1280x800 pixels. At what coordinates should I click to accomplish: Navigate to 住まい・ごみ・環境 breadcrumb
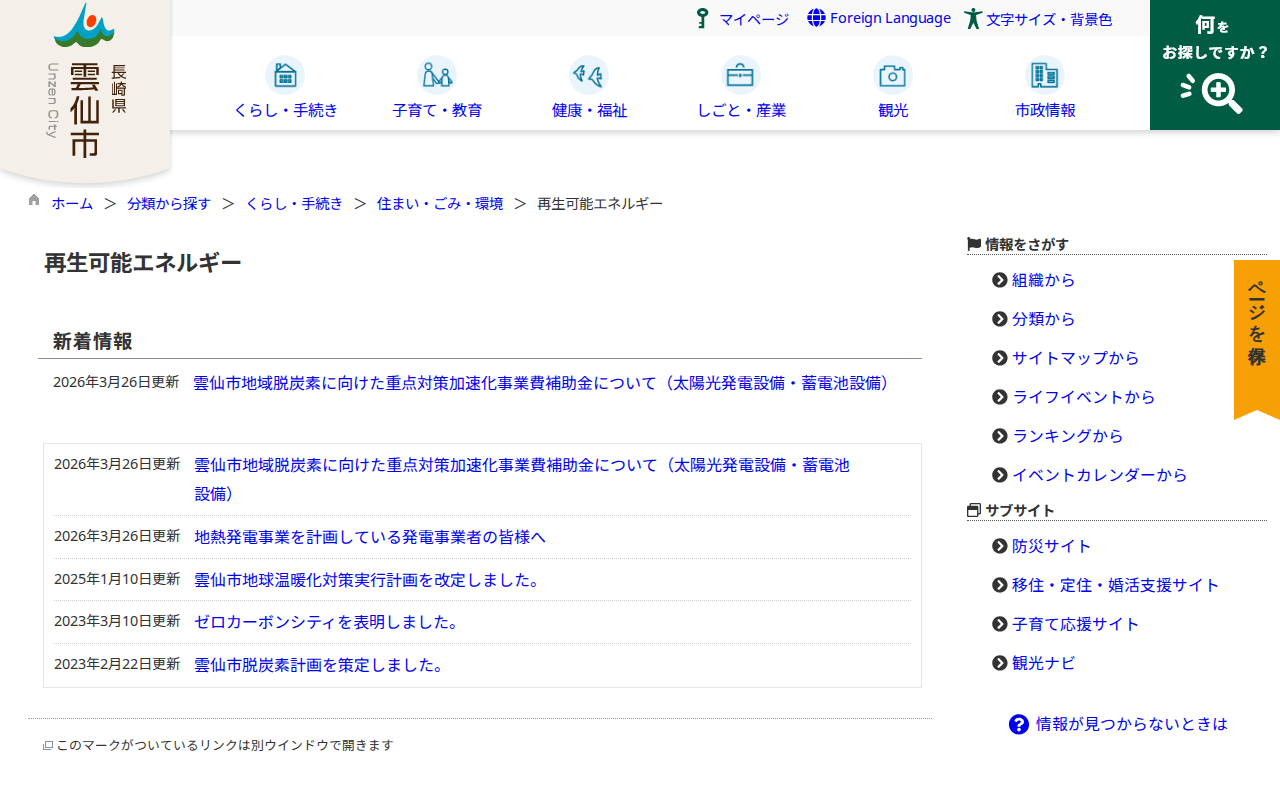click(x=440, y=204)
